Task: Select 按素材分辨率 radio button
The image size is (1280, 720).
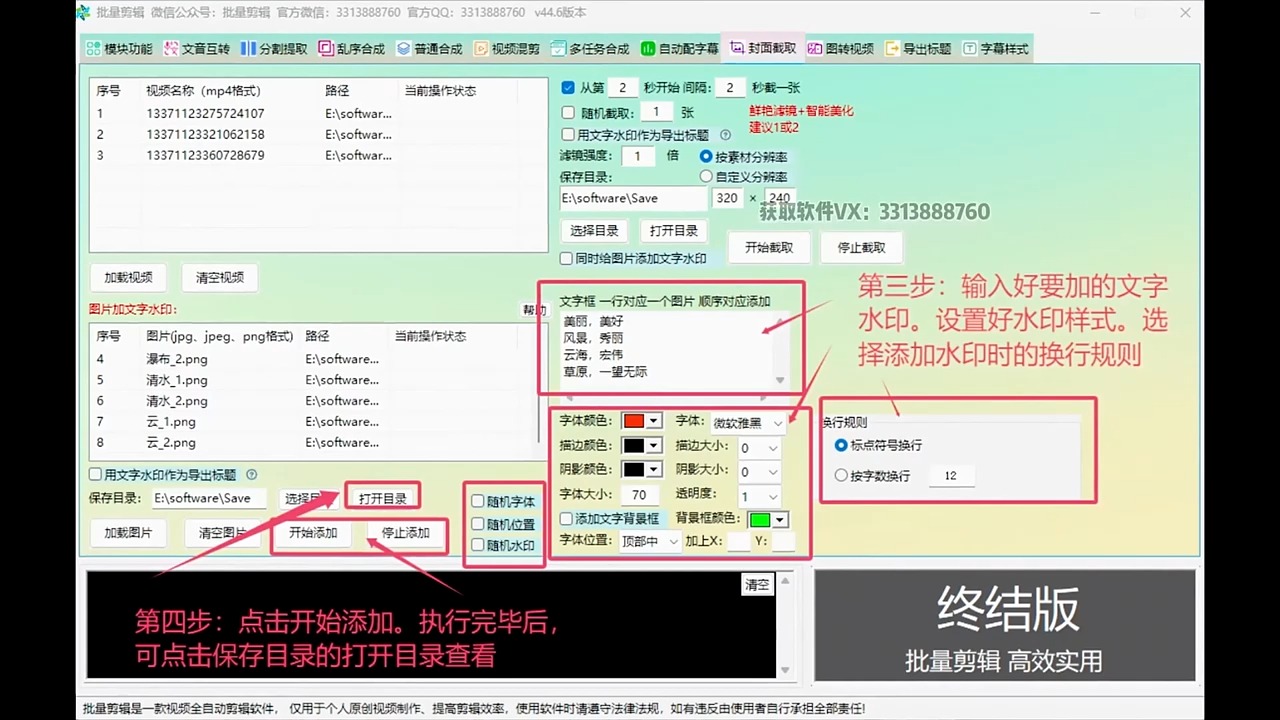Action: [x=706, y=157]
